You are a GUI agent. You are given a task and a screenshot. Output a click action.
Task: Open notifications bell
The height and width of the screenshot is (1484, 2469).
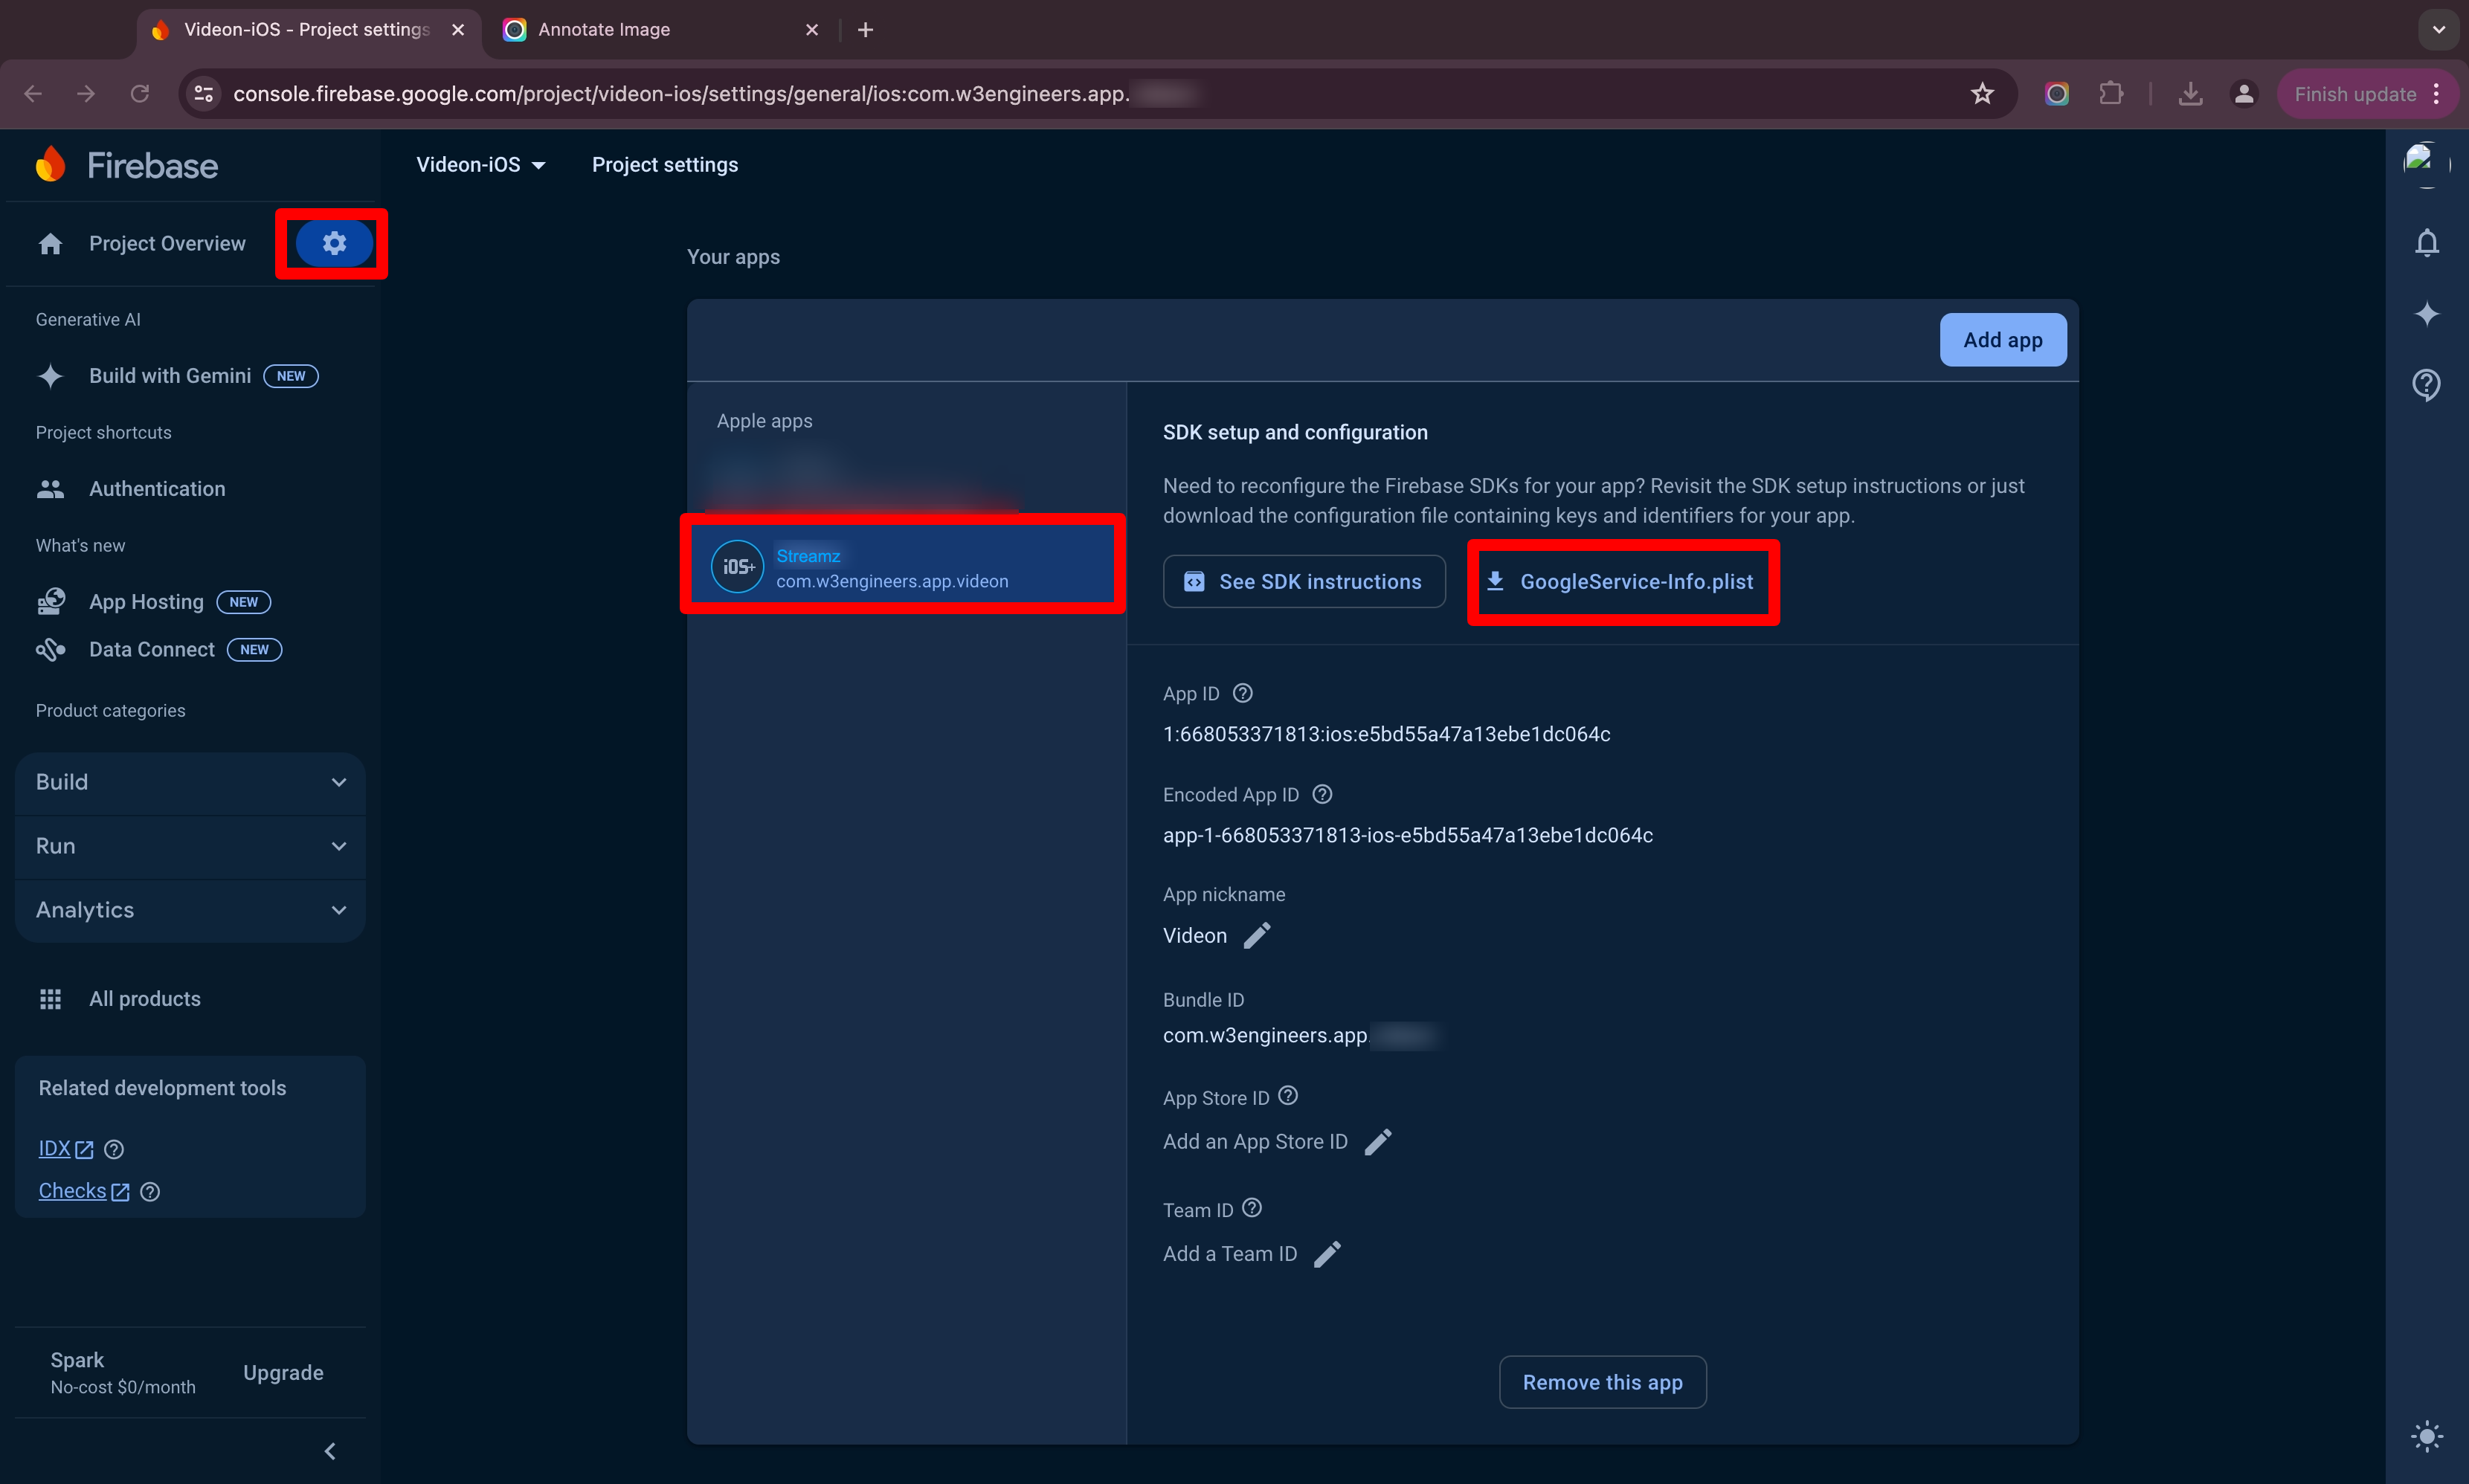point(2427,243)
